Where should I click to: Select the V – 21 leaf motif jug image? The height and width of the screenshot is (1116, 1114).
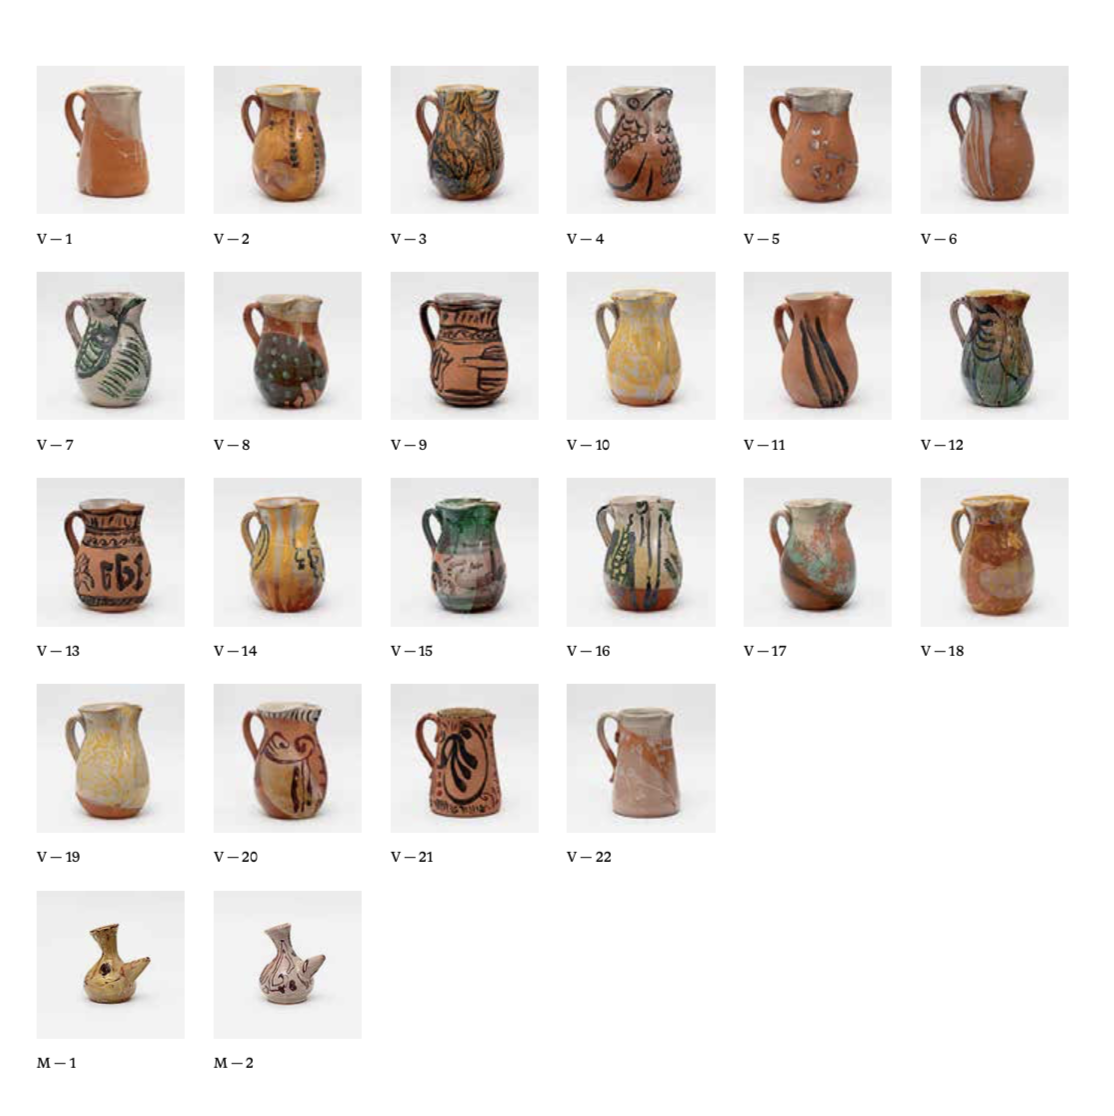[464, 758]
